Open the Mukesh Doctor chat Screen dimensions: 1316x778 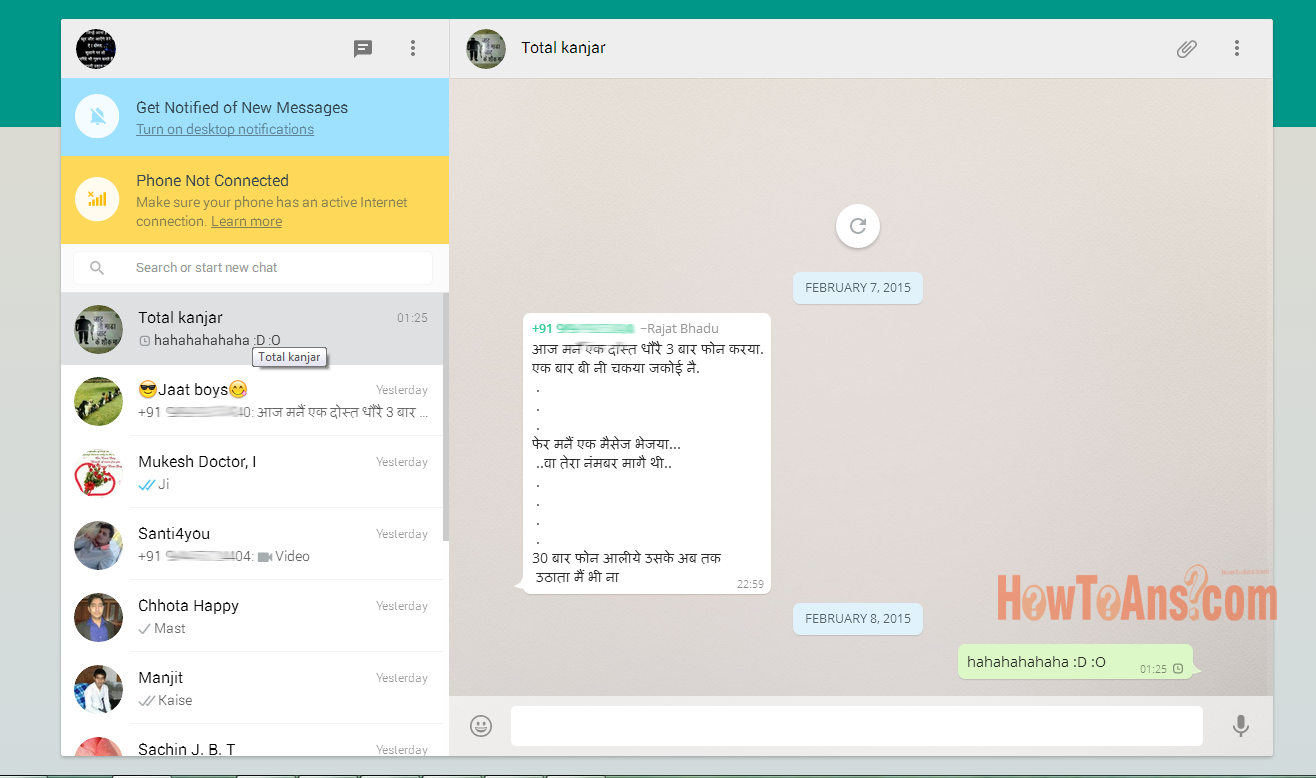(252, 472)
